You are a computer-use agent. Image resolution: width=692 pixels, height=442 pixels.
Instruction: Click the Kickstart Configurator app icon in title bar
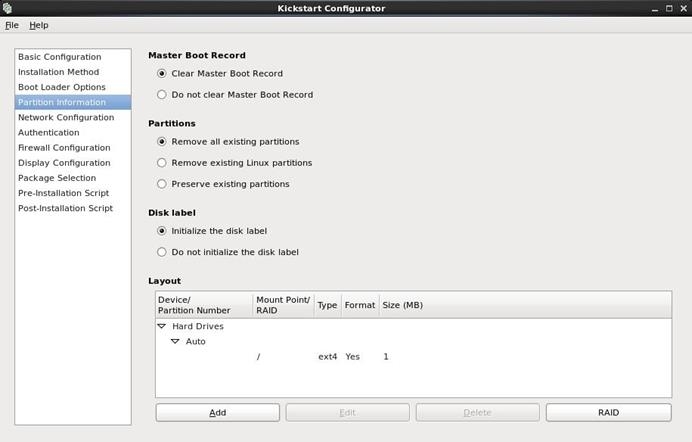coord(7,8)
